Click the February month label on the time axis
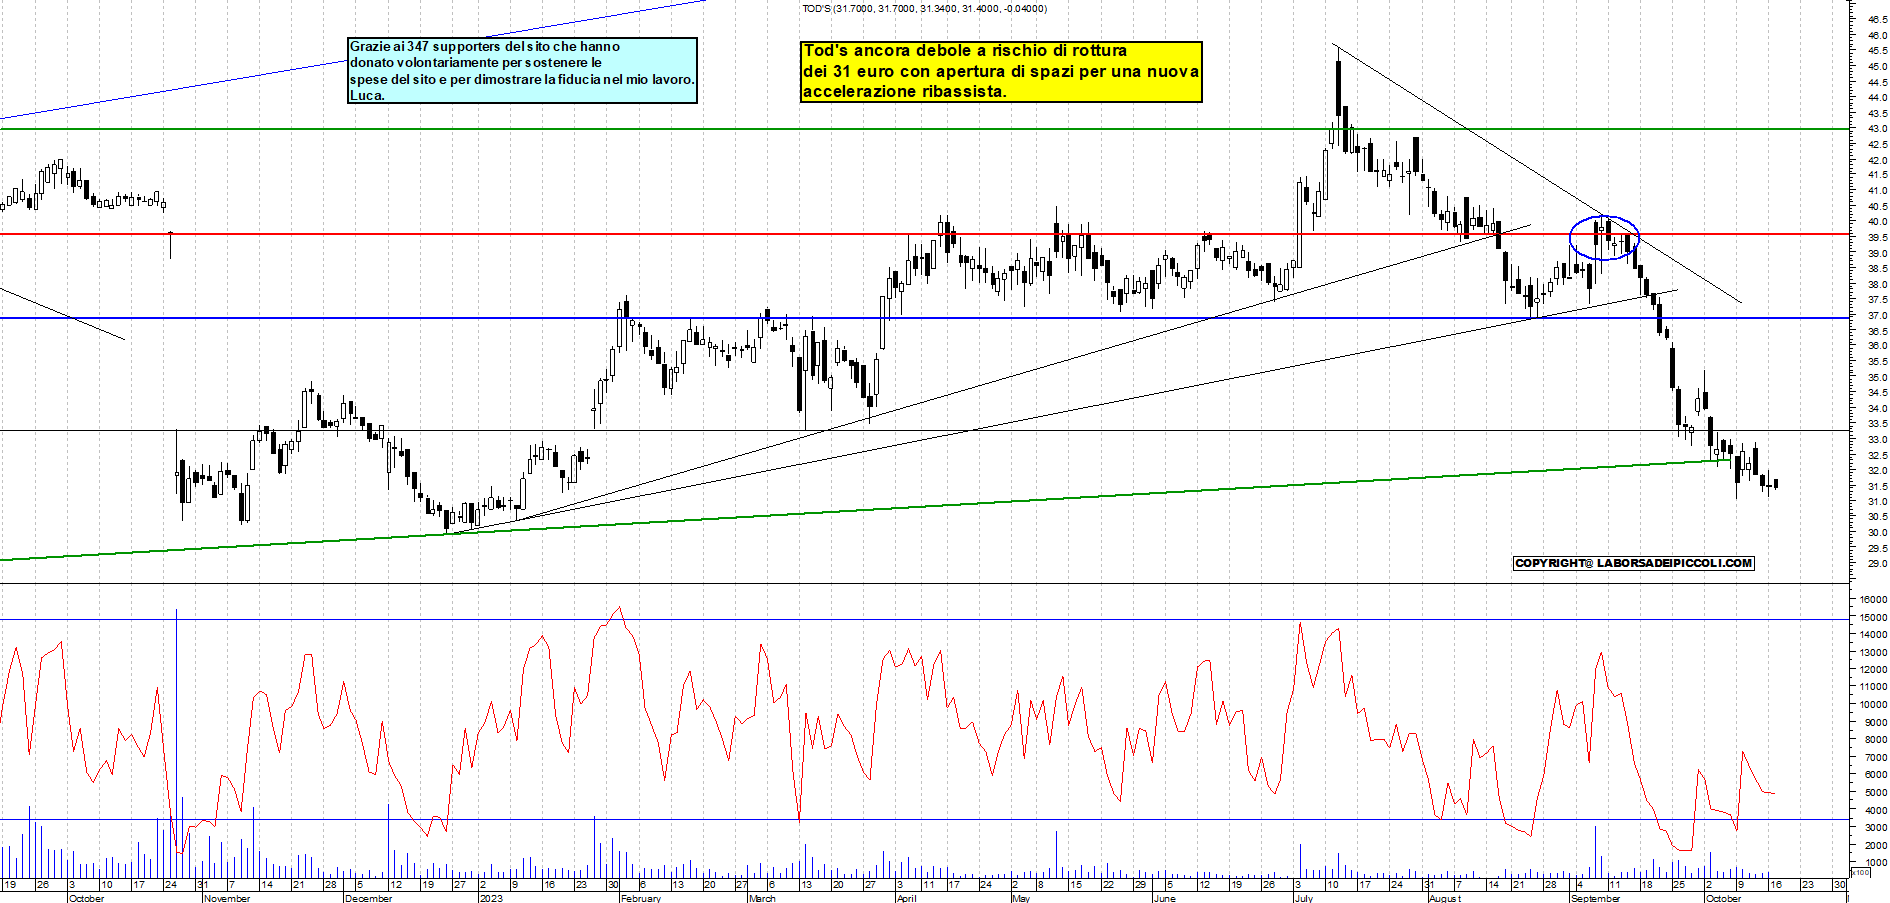This screenshot has height=903, width=1890. pyautogui.click(x=640, y=898)
